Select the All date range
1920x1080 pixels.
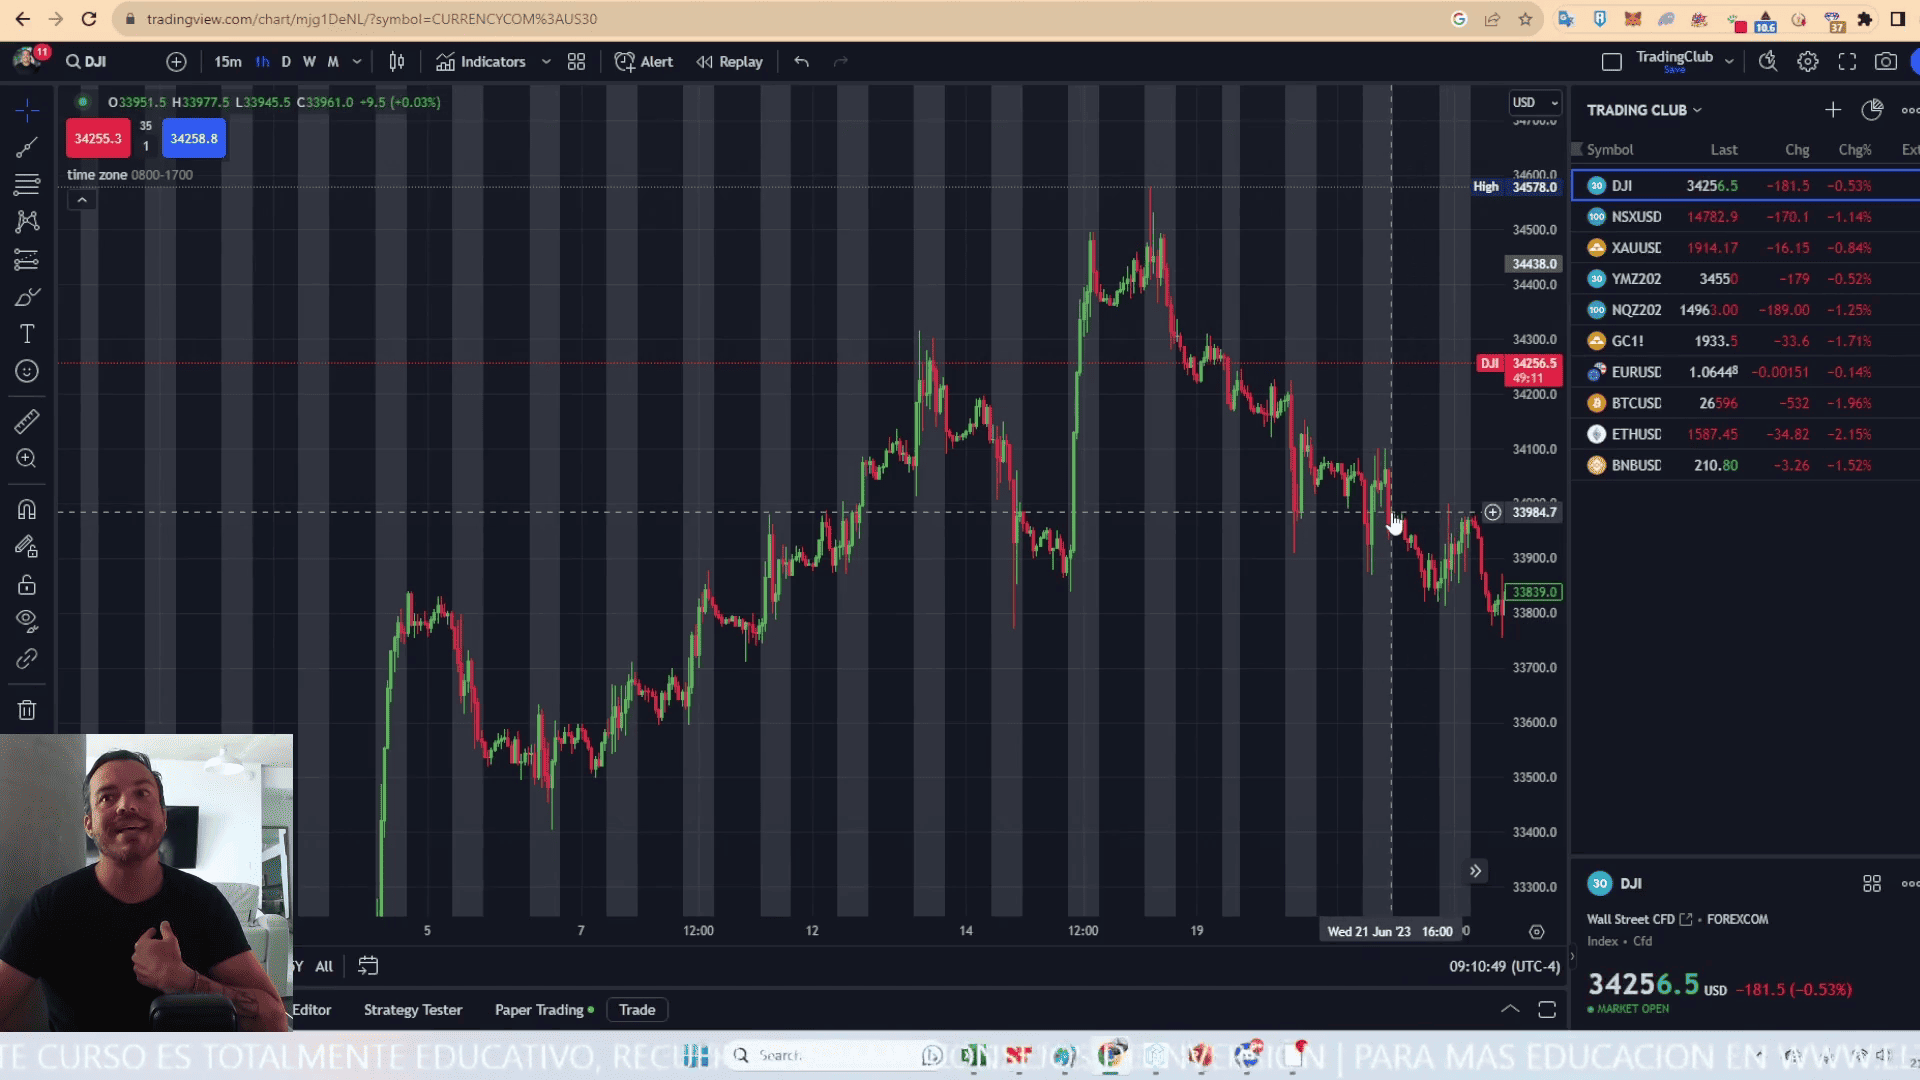click(x=324, y=966)
